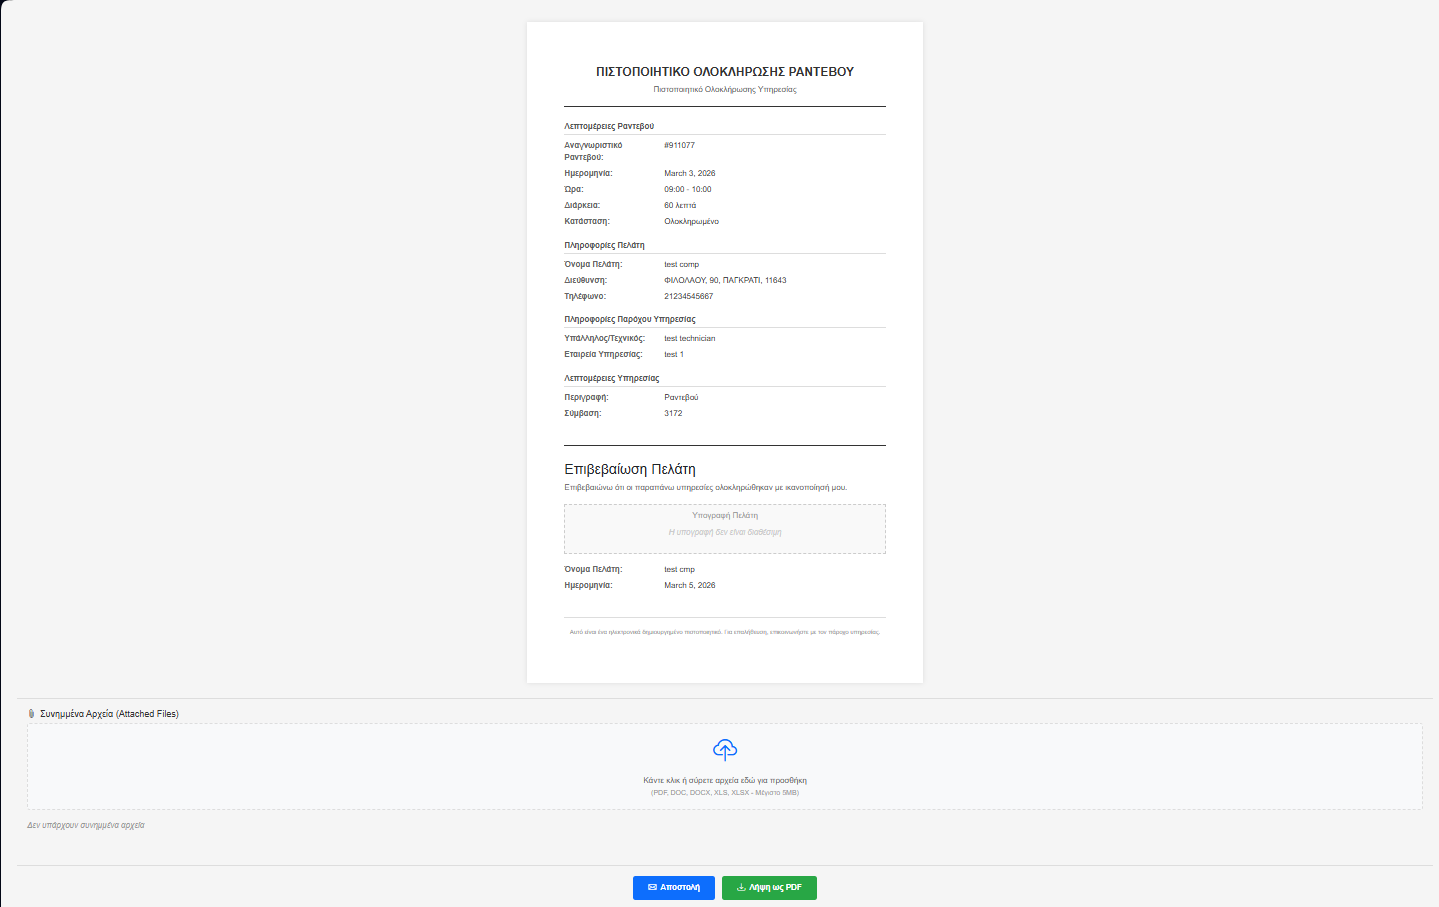Screen dimensions: 1439x907
Task: Click the download icon on PDF button
Action: (741, 887)
